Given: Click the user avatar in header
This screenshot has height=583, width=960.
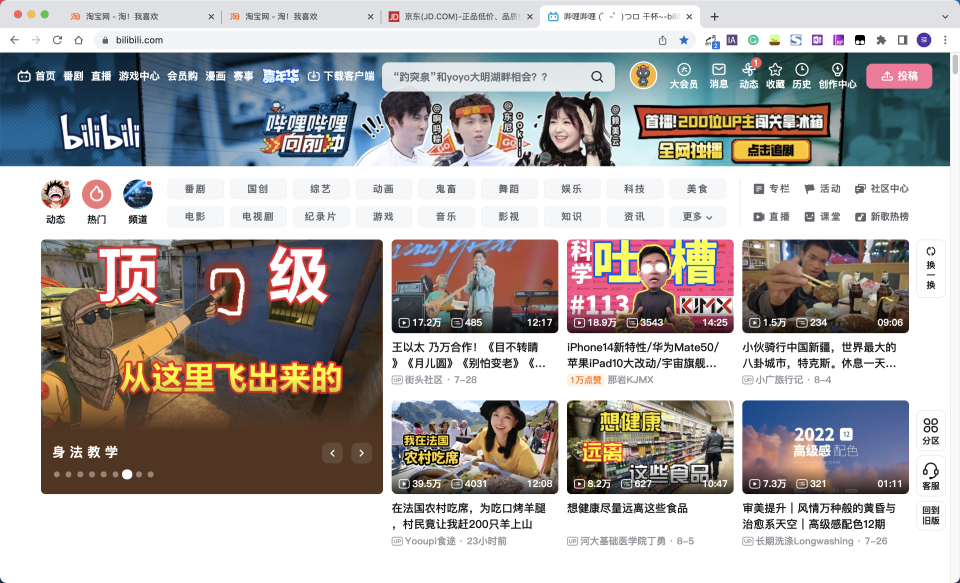Looking at the screenshot, I should [x=643, y=76].
